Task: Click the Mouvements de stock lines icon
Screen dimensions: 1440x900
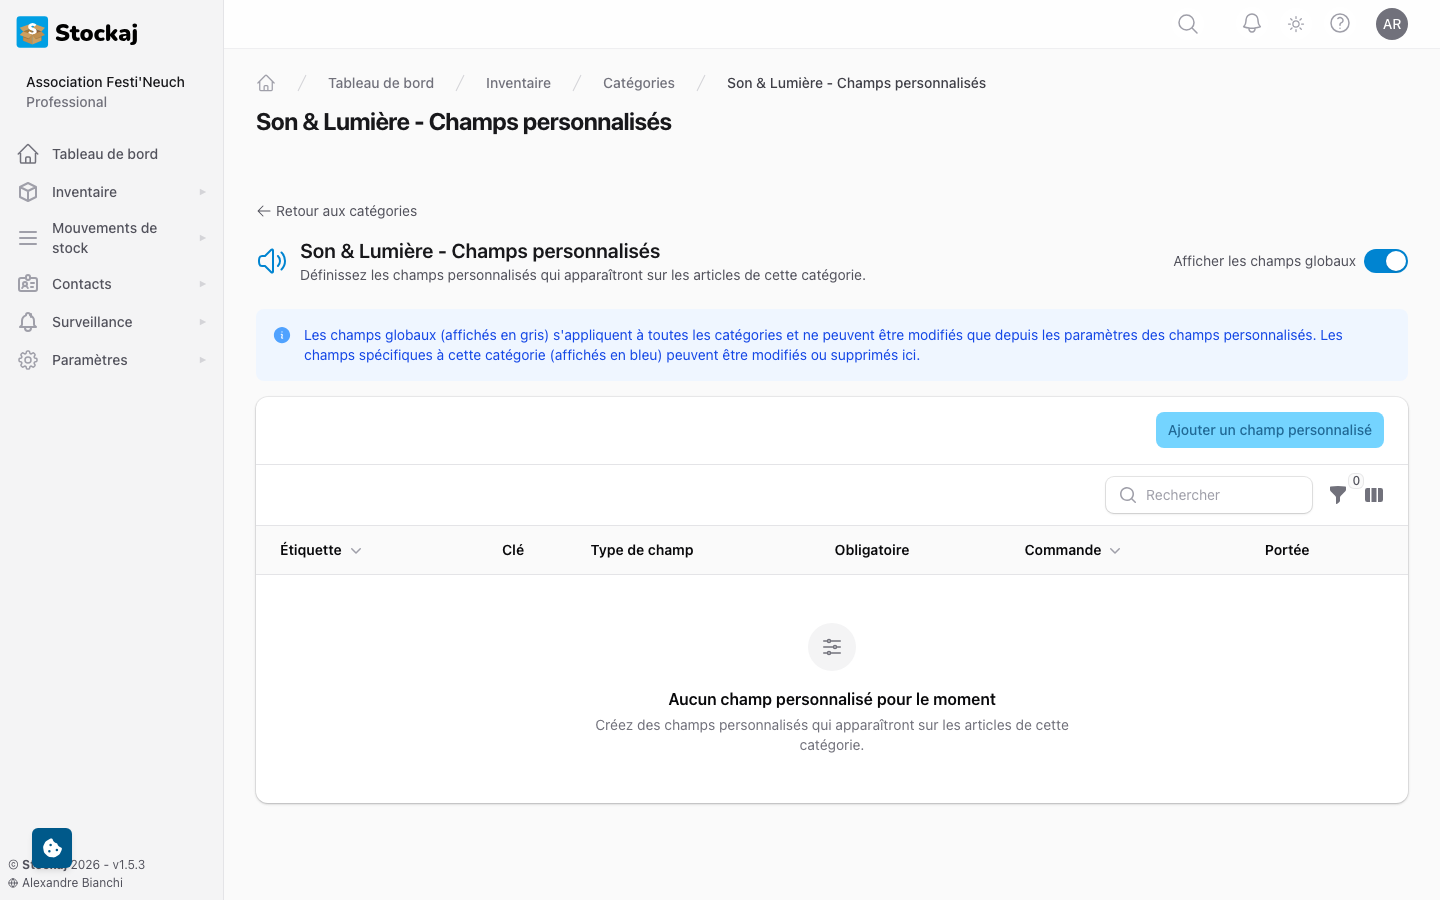Action: click(x=28, y=238)
